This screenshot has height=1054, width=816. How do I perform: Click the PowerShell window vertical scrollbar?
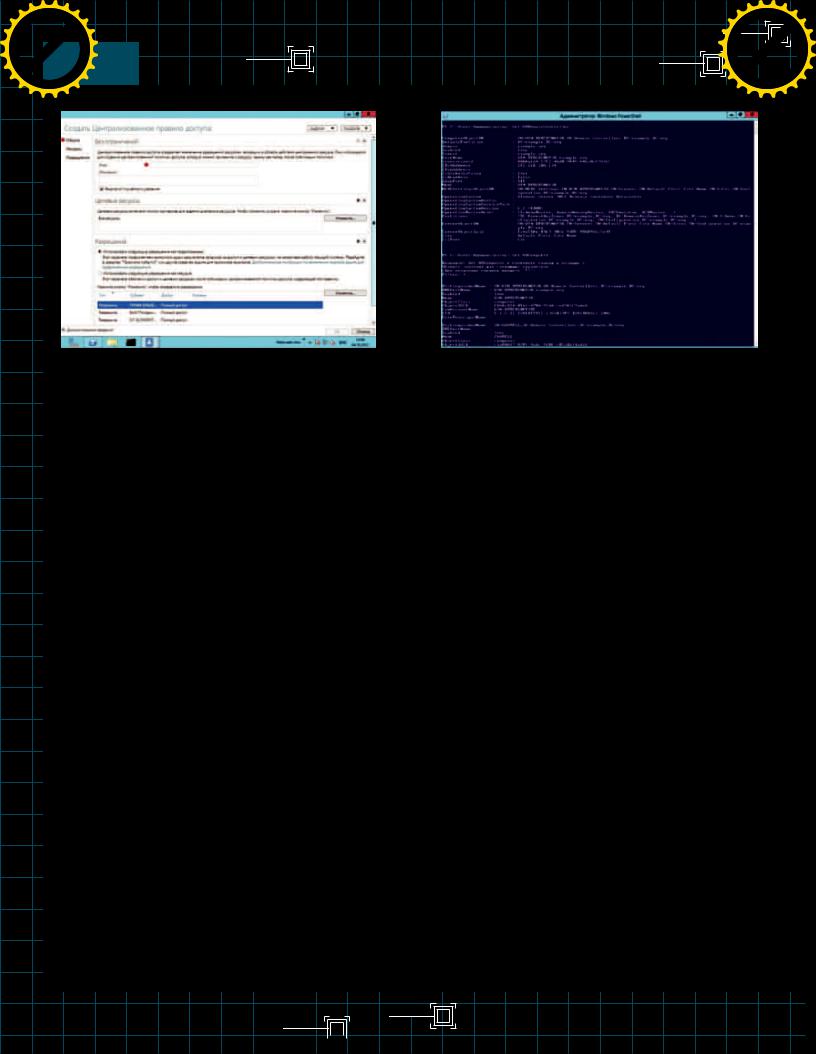[x=755, y=232]
